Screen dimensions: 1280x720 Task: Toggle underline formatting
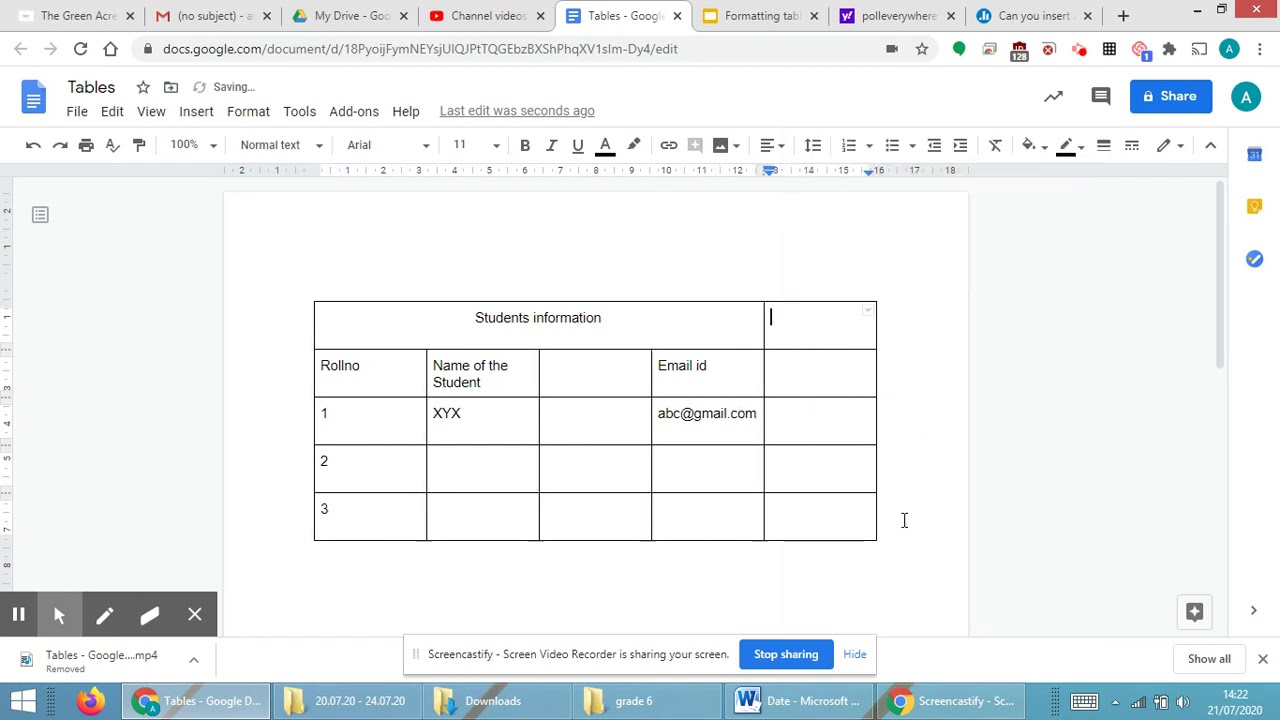click(x=578, y=146)
